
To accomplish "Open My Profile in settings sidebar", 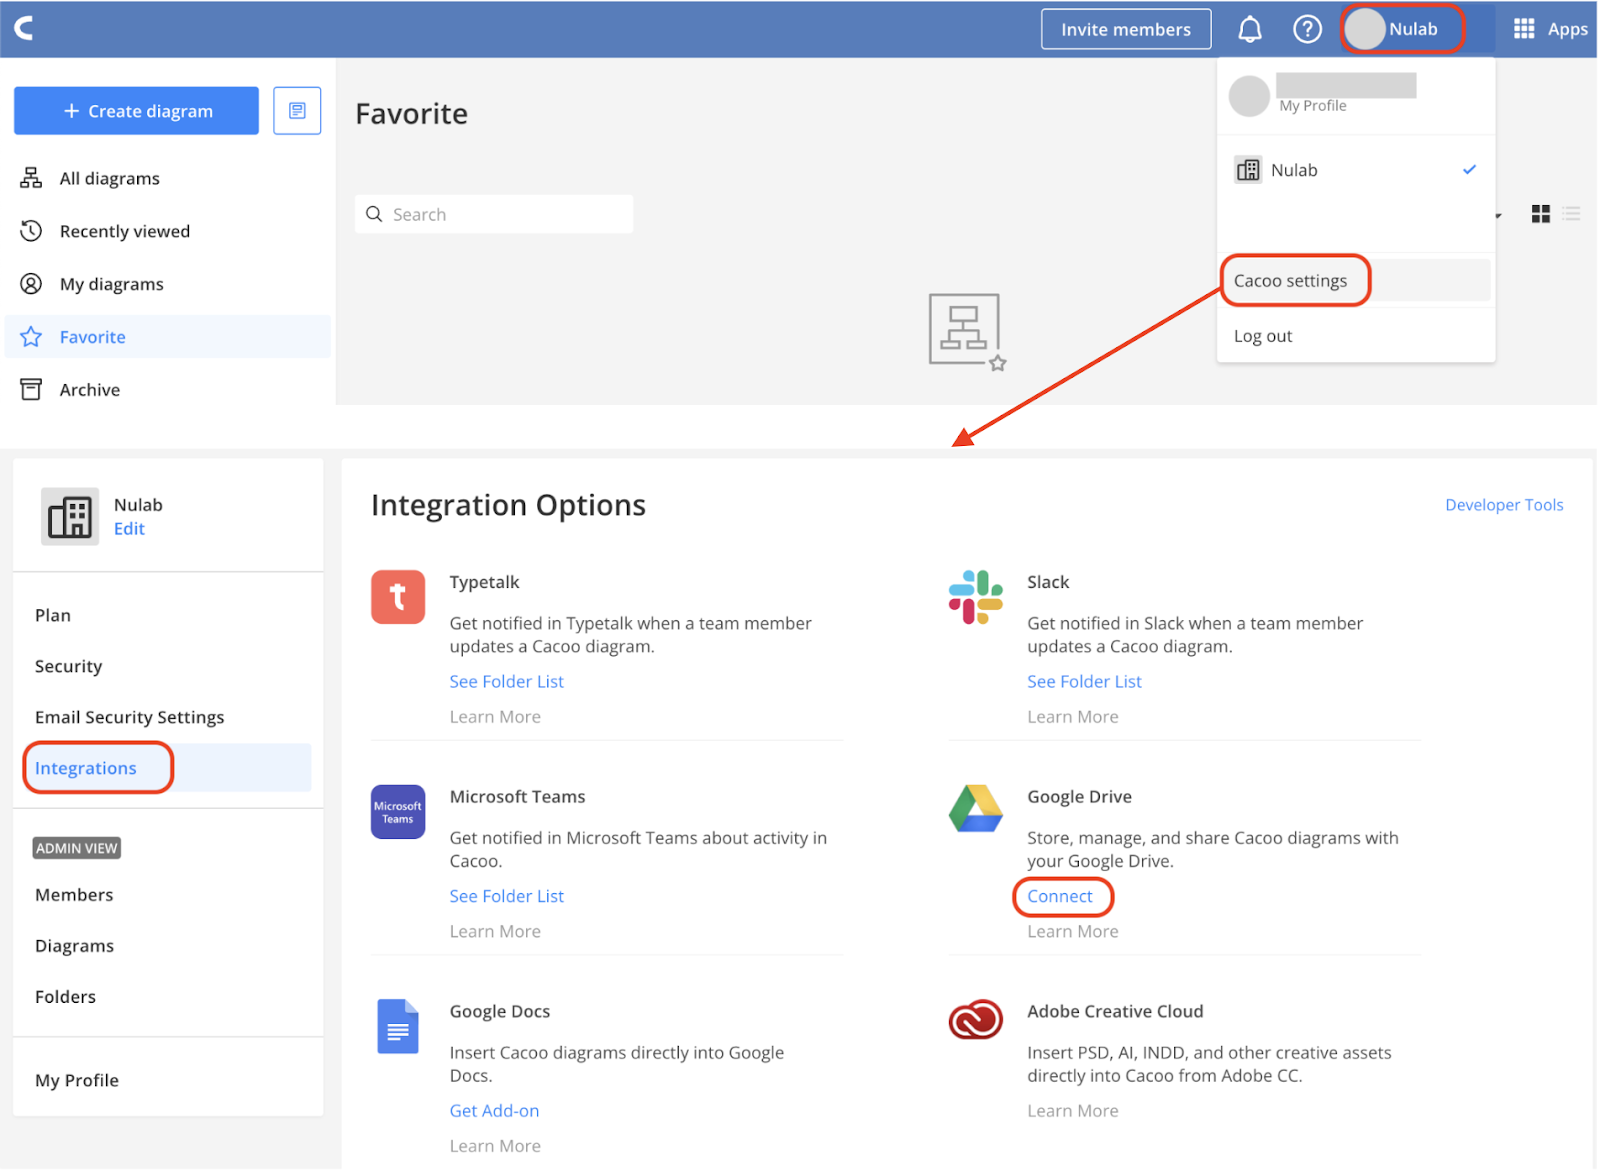I will [x=77, y=1080].
